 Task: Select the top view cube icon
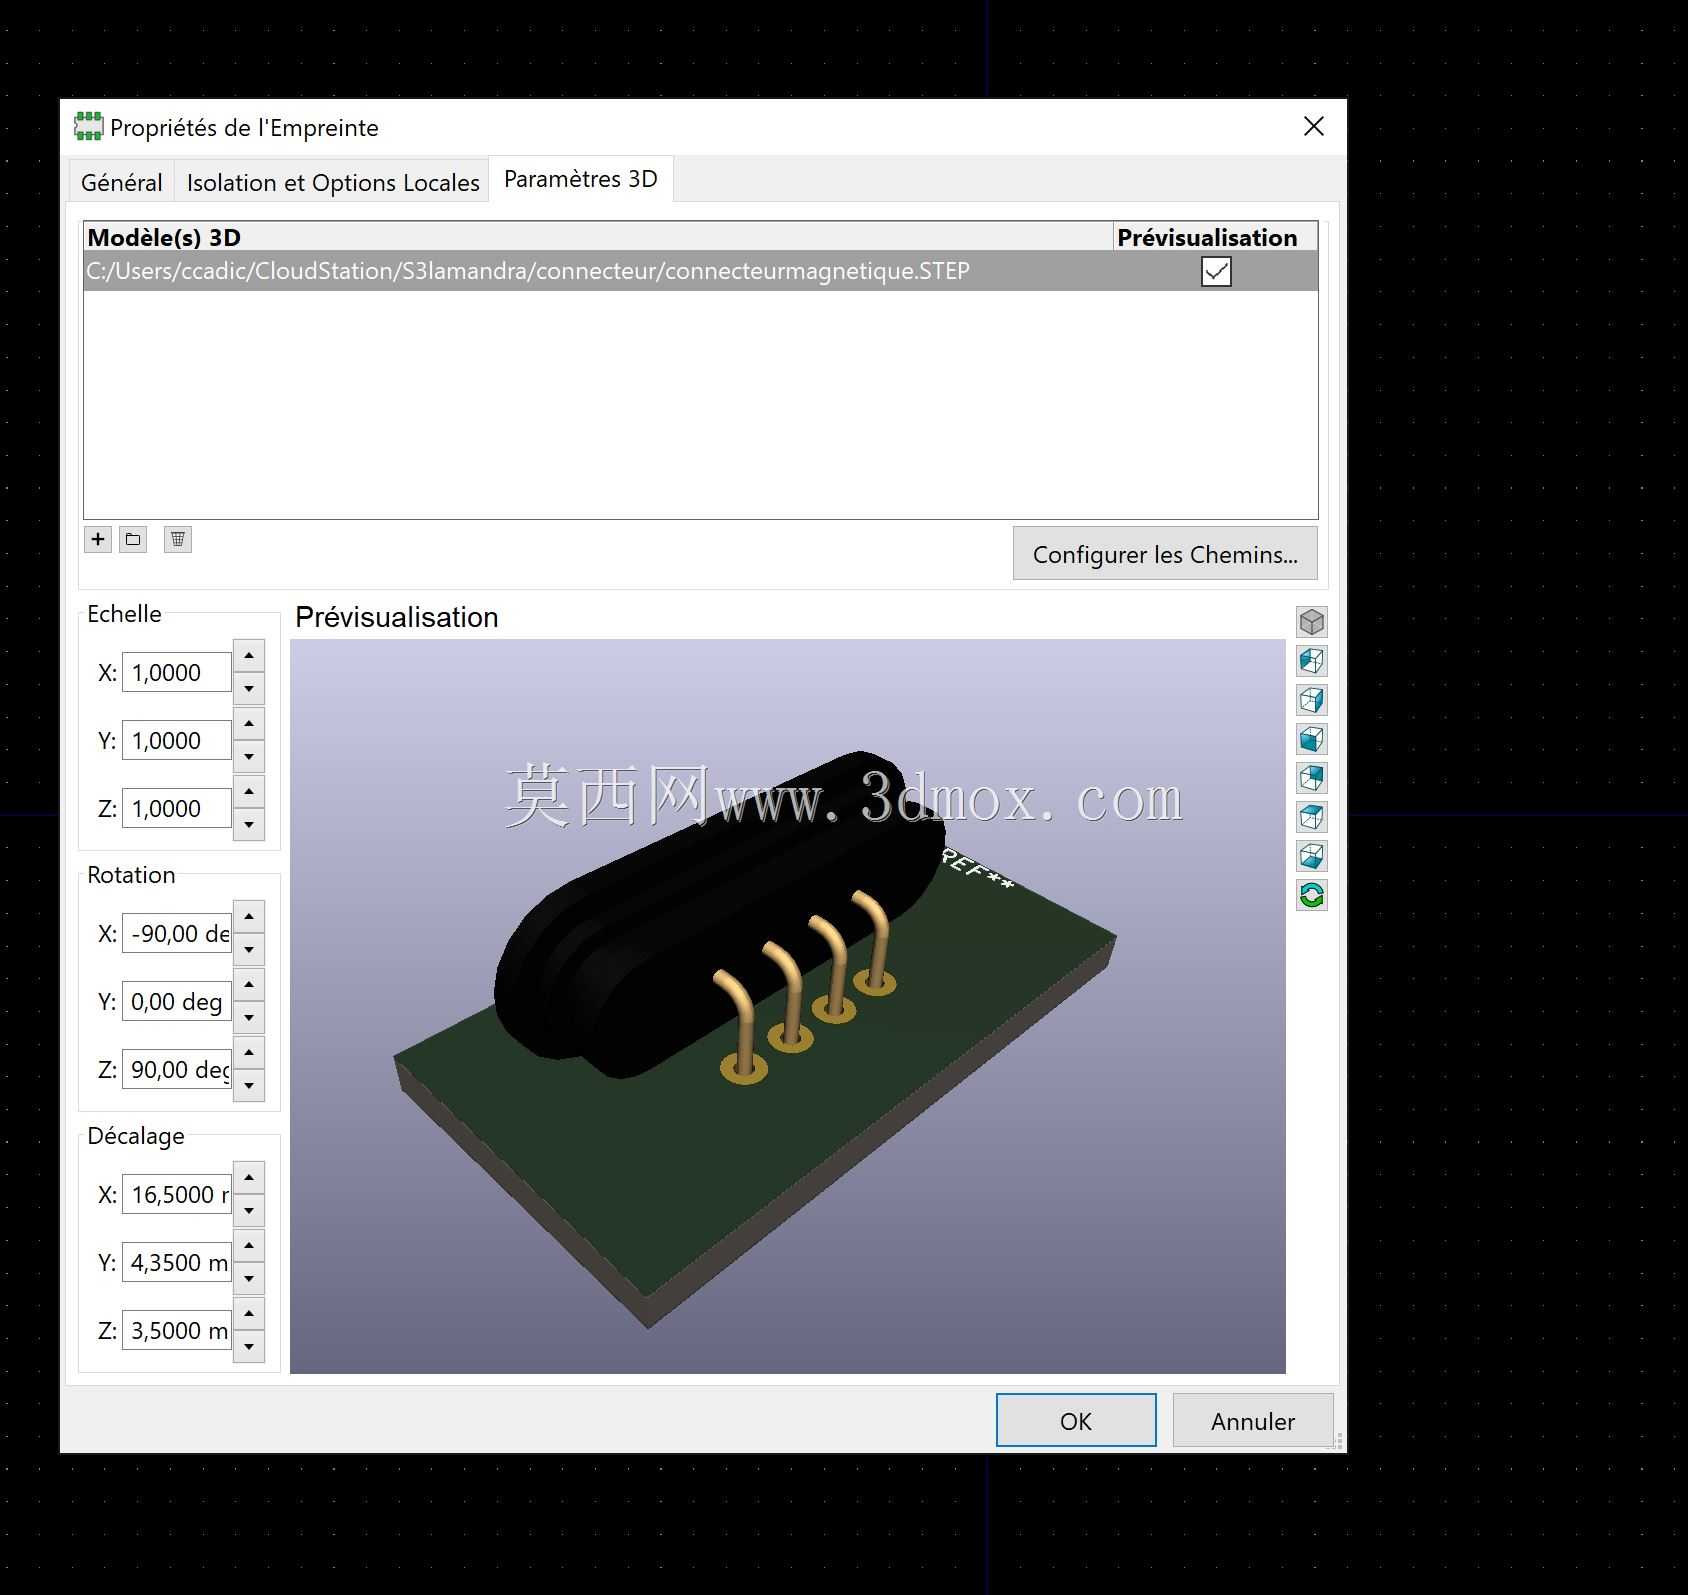tap(1311, 817)
